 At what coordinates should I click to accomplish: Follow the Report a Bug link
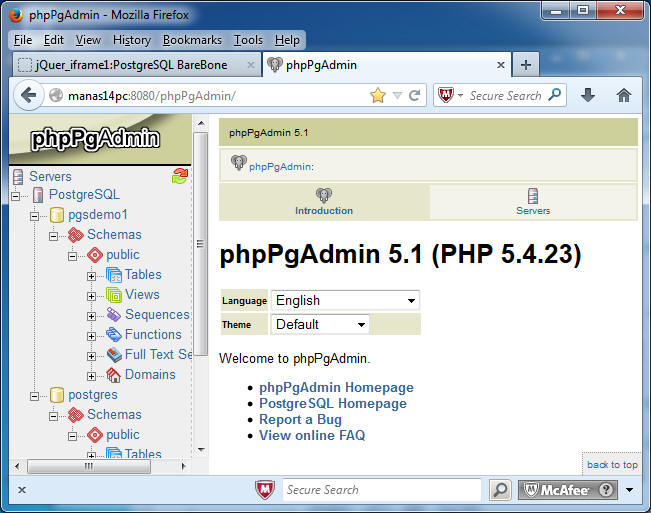(300, 419)
